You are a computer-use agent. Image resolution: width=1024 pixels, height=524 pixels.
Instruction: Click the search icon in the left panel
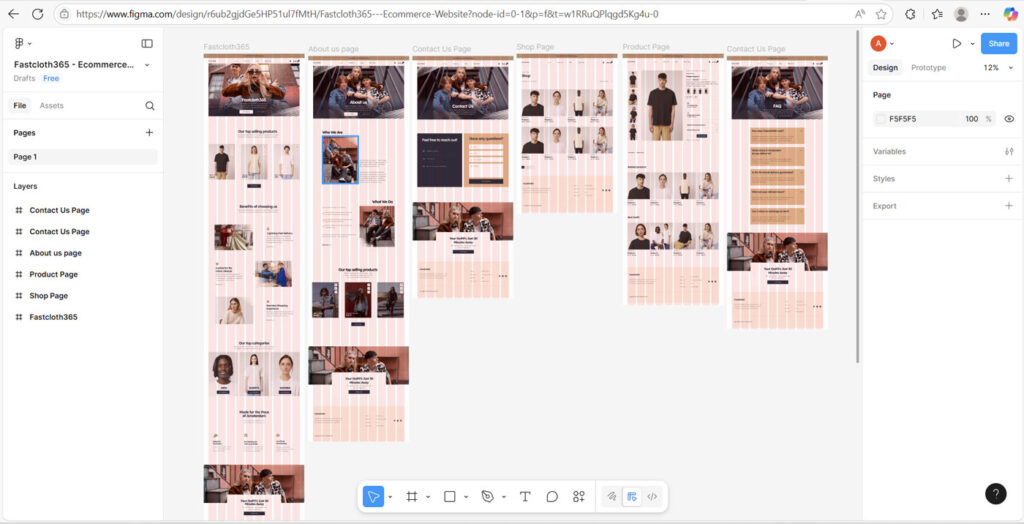(150, 105)
